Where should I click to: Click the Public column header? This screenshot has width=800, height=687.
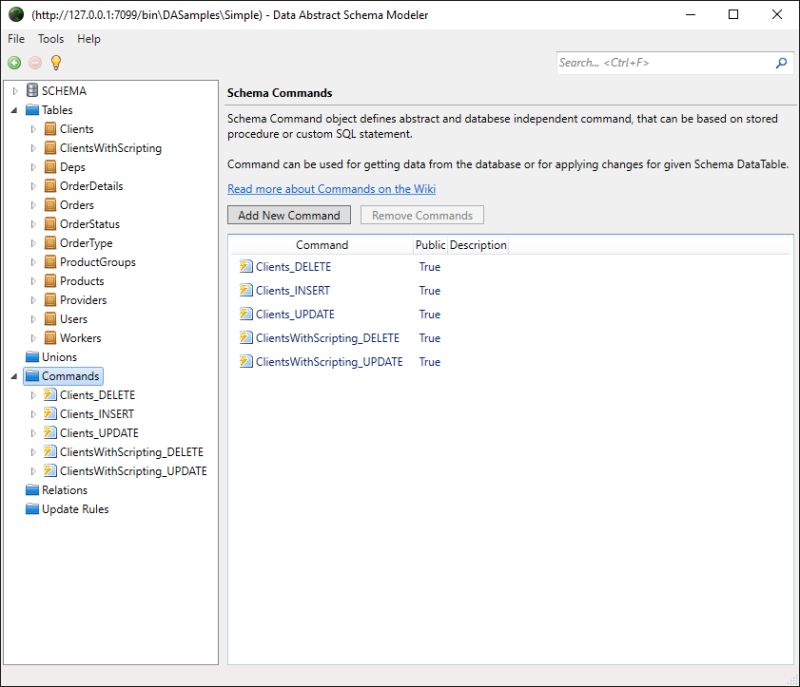click(430, 245)
